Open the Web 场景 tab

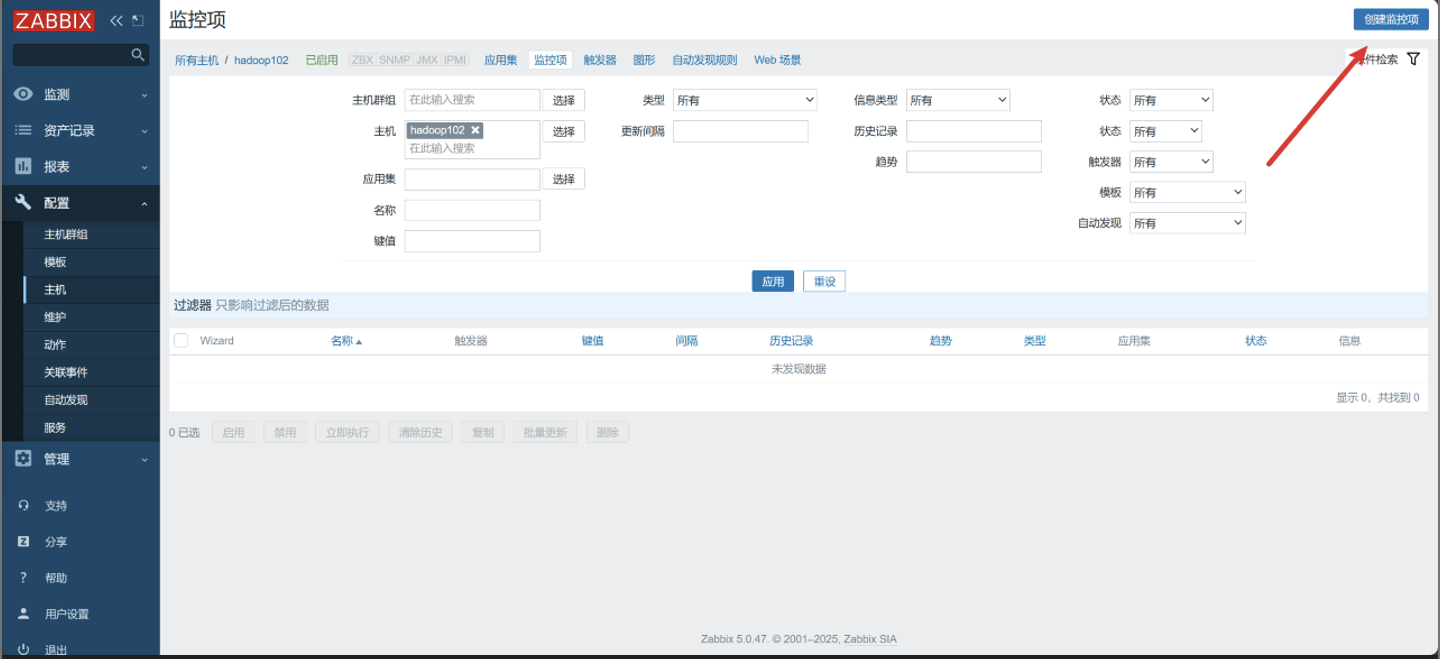tap(777, 60)
